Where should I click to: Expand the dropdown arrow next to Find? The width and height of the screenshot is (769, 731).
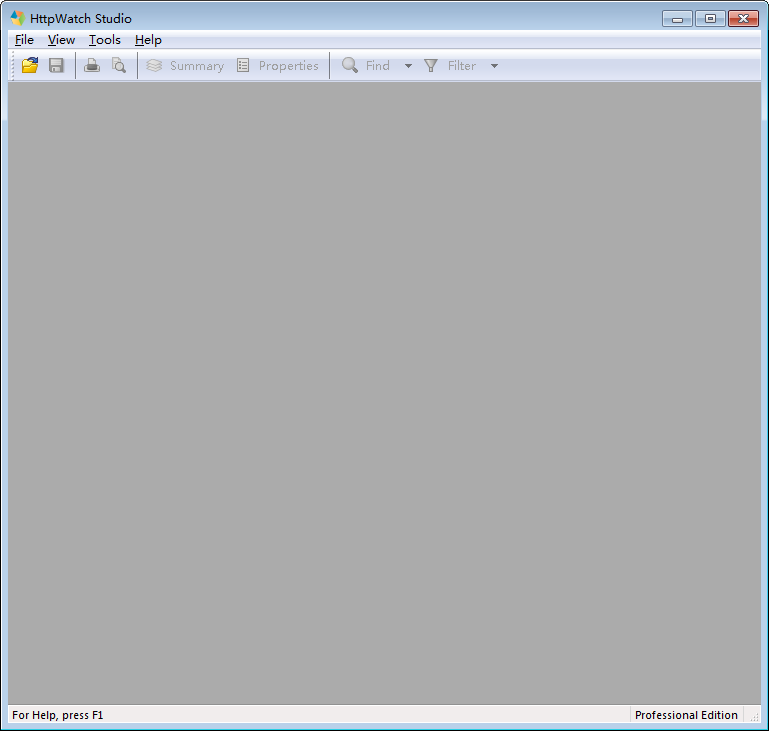tap(408, 66)
